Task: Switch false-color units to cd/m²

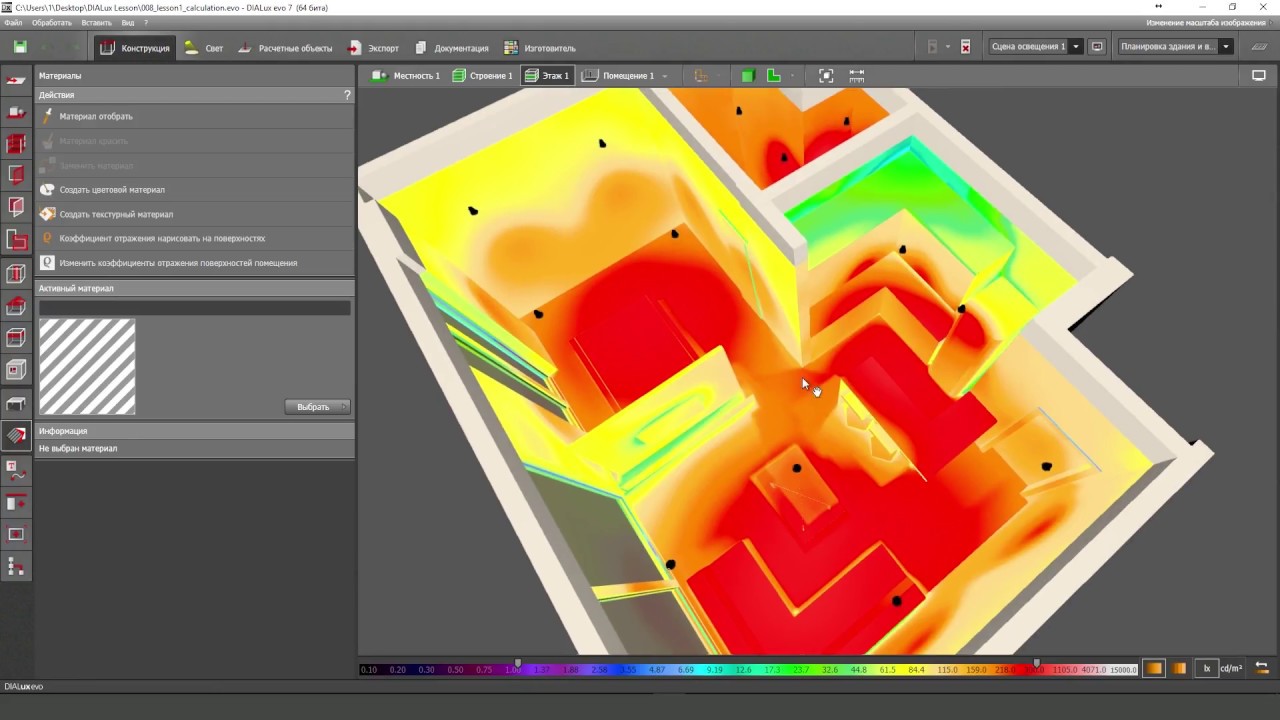Action: (x=1230, y=669)
